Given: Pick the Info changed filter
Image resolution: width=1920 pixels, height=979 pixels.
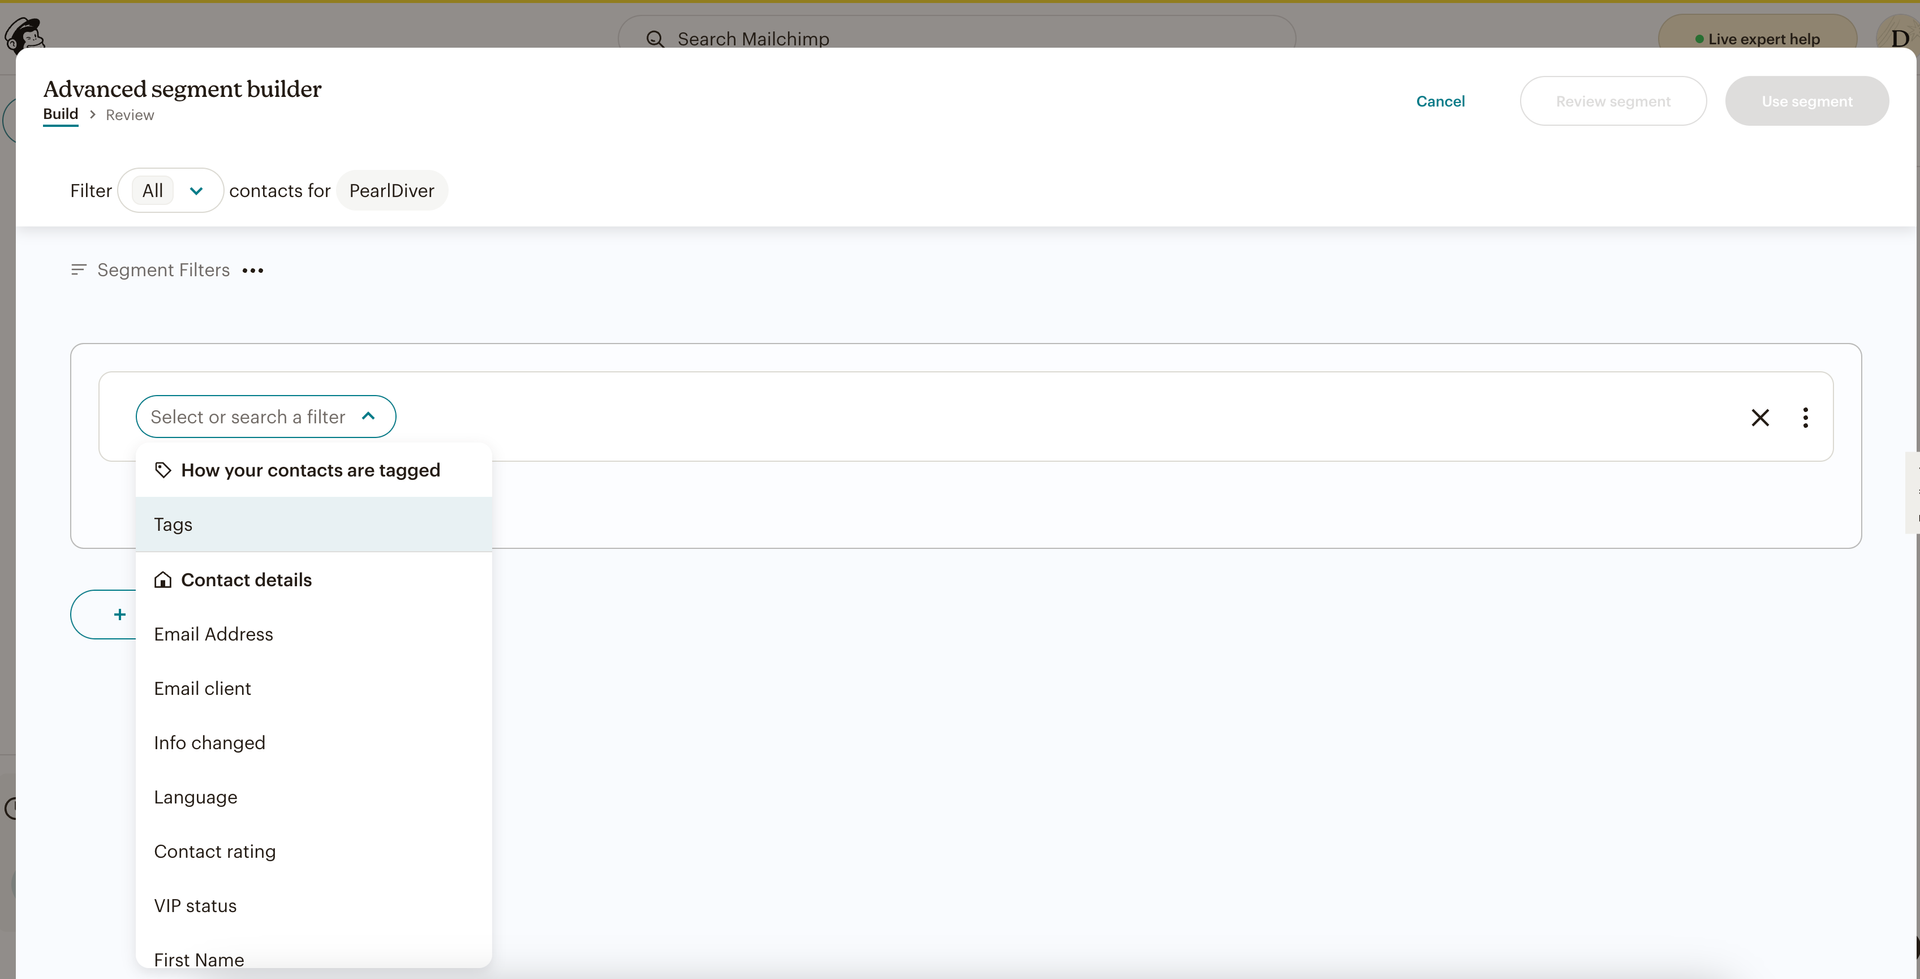Looking at the screenshot, I should (209, 743).
